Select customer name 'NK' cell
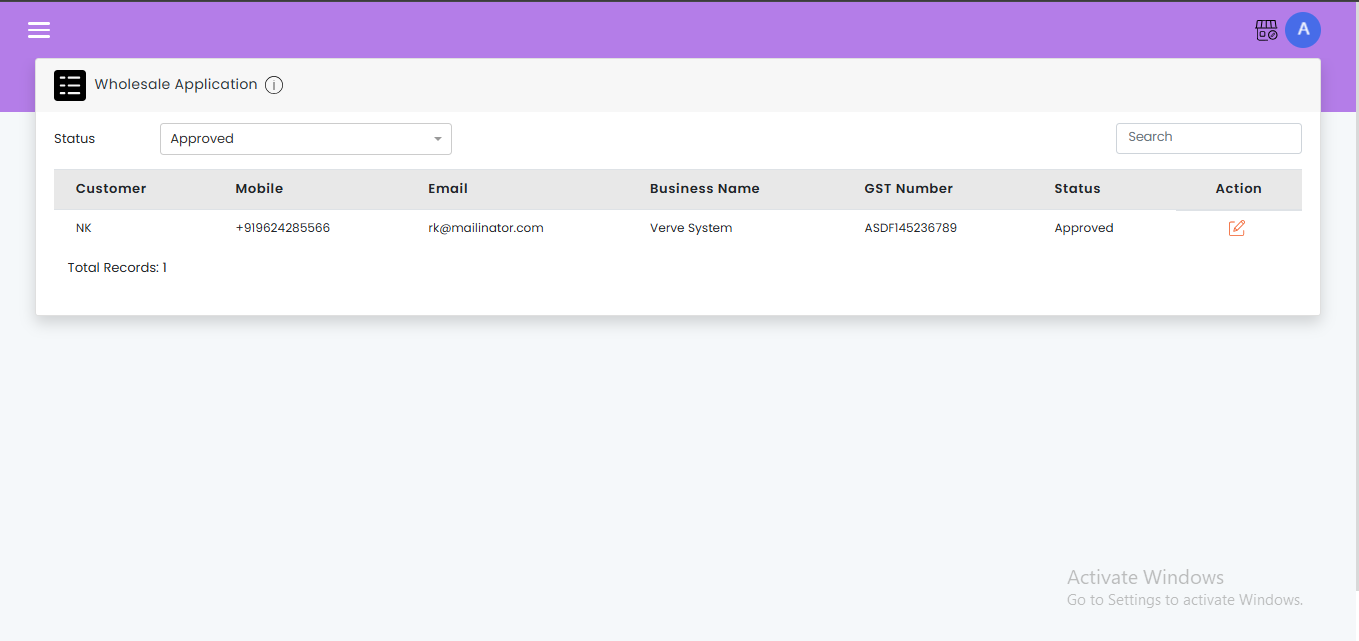 coord(84,228)
